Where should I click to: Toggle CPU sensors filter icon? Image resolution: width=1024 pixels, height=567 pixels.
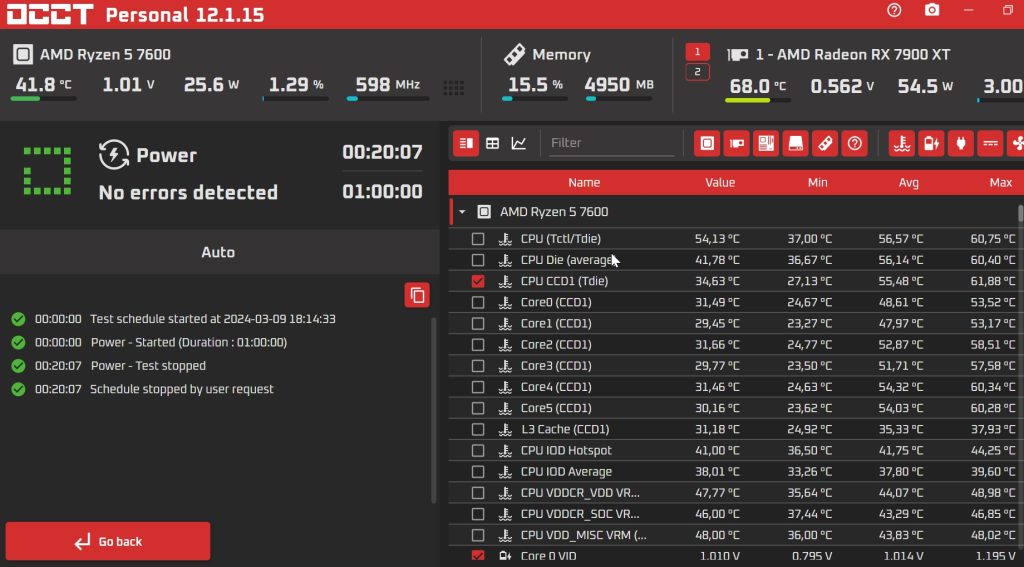click(x=707, y=143)
